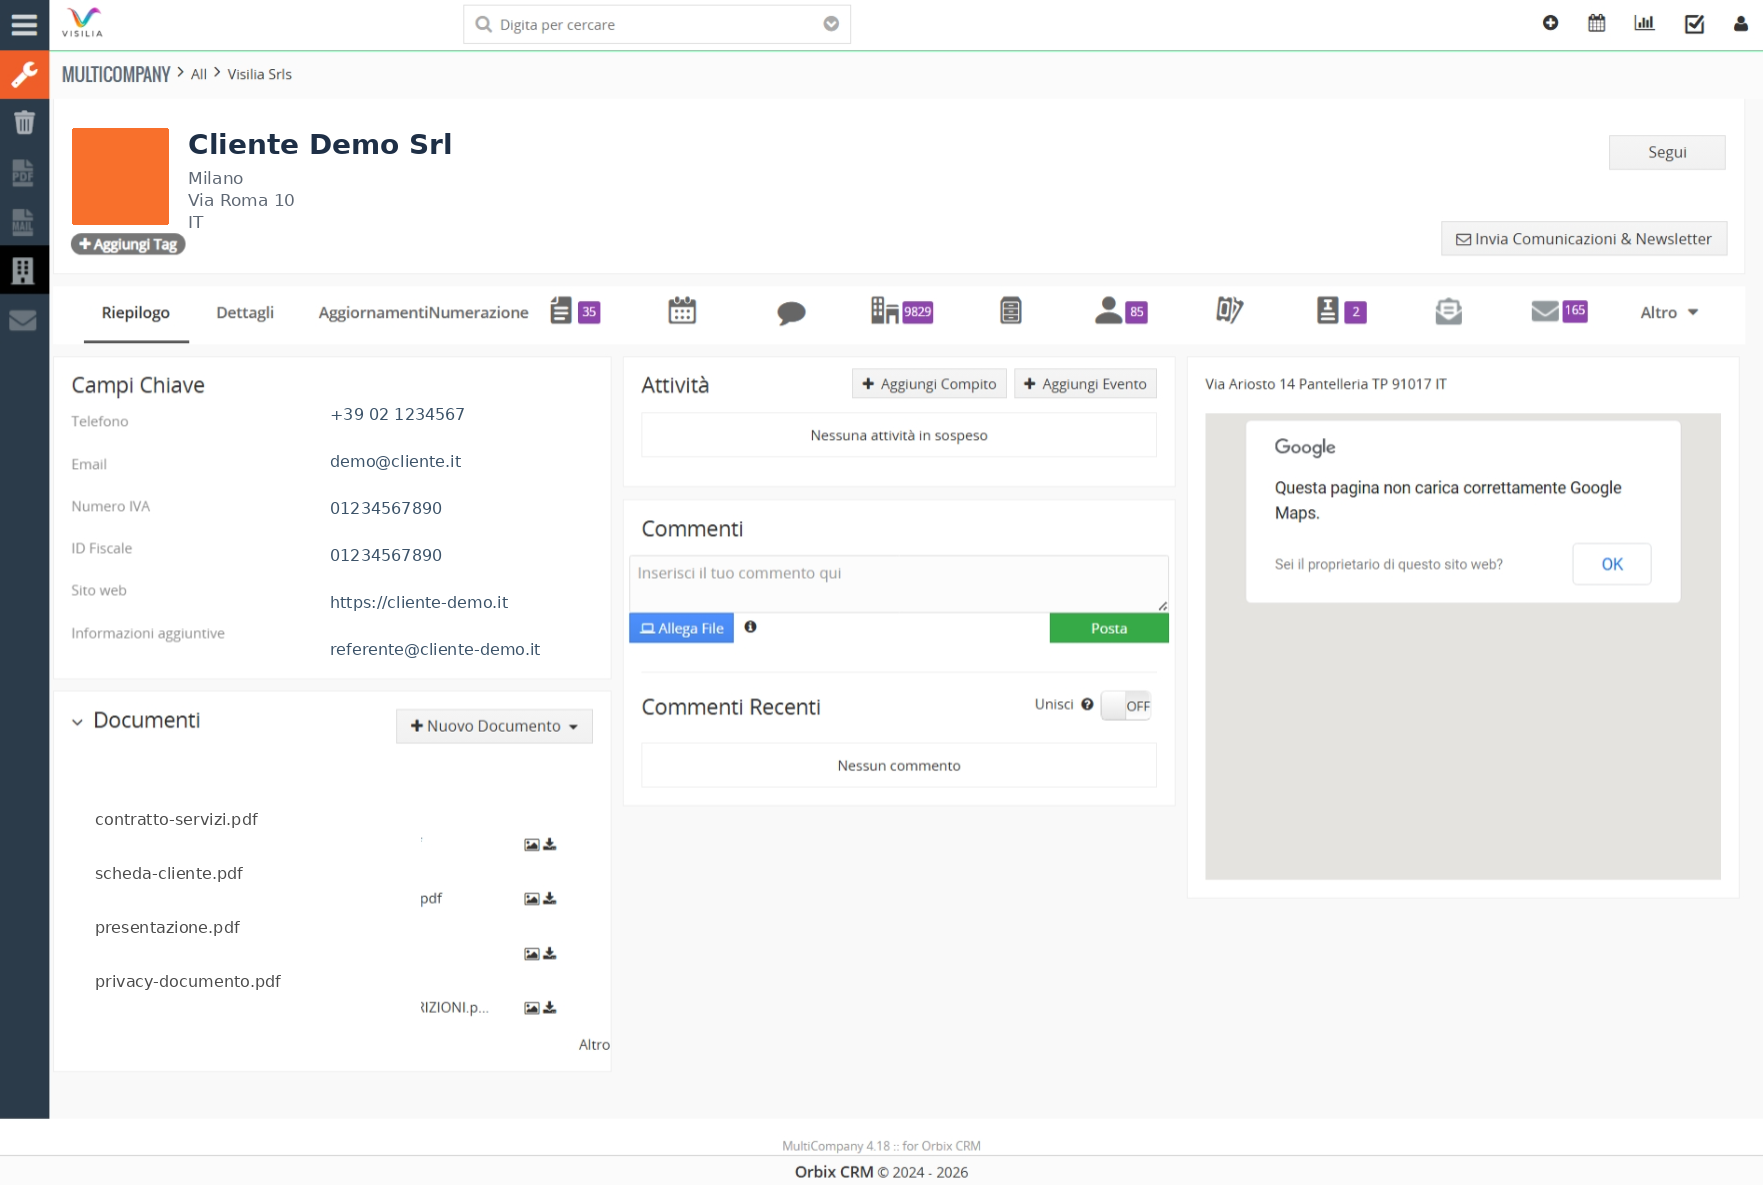Expand the Altro tab dropdown

(1670, 312)
